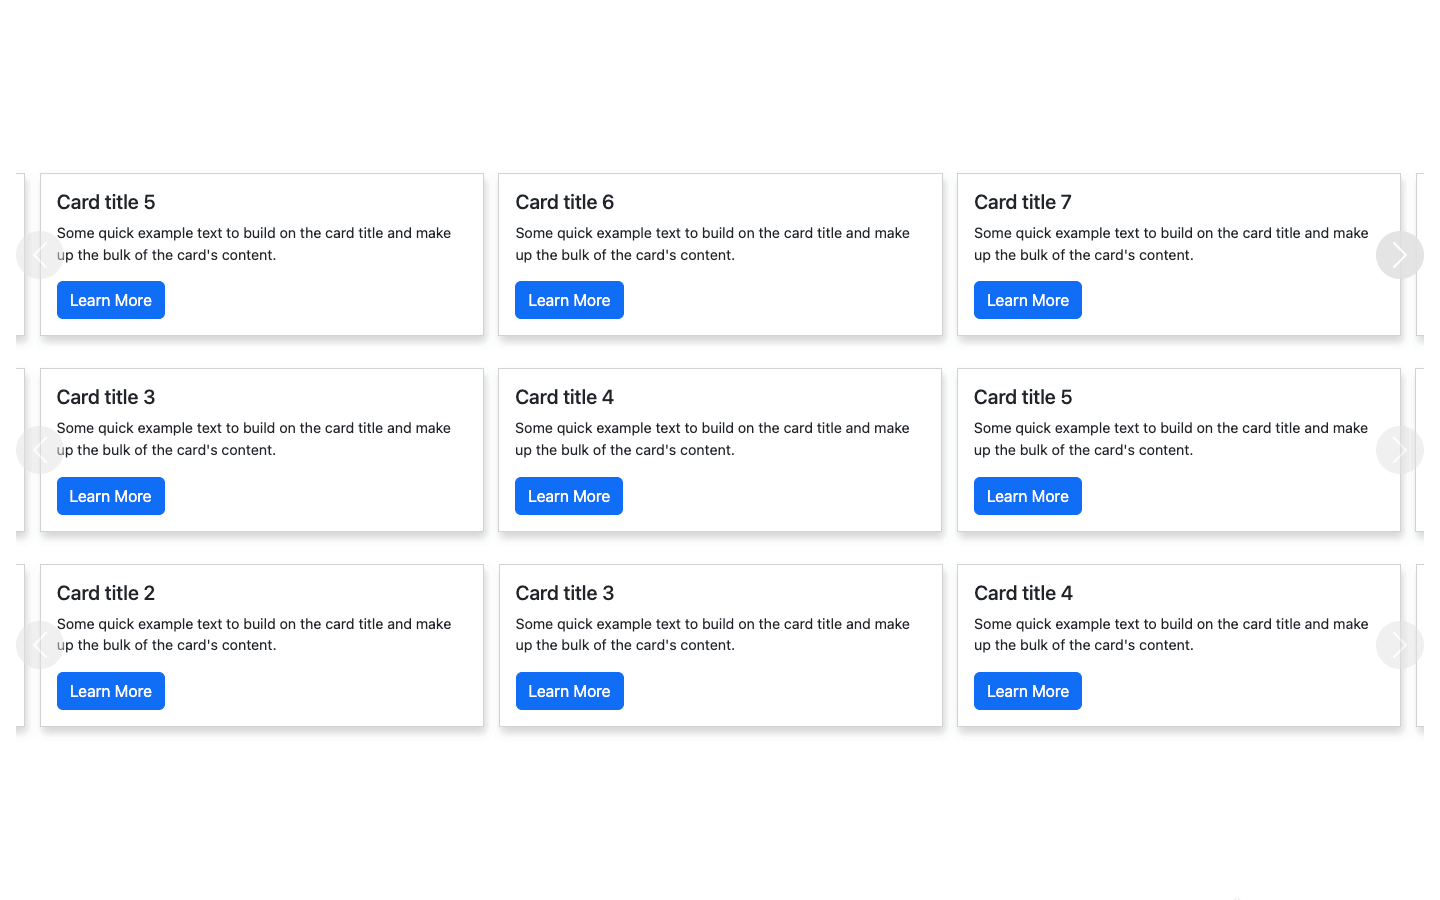1440x900 pixels.
Task: Click Learn More on bottom row's Card title 3
Action: coord(569,690)
